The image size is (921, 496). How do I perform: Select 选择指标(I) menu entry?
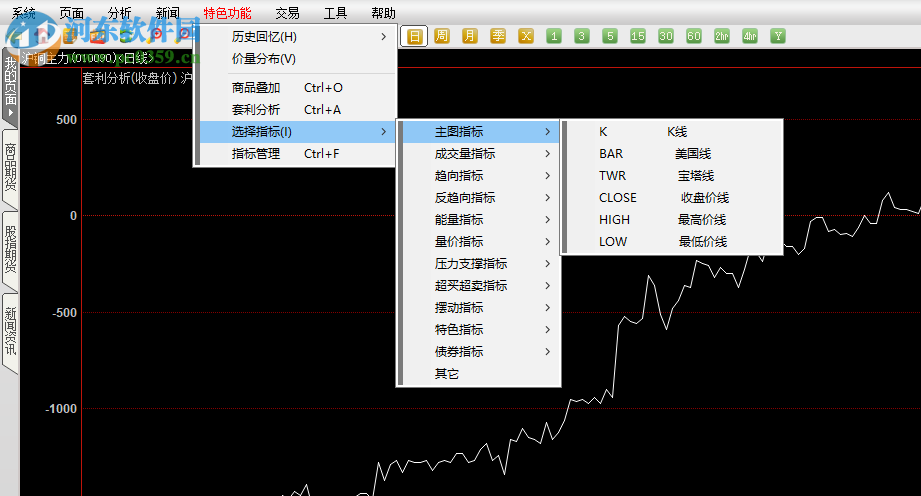click(297, 132)
